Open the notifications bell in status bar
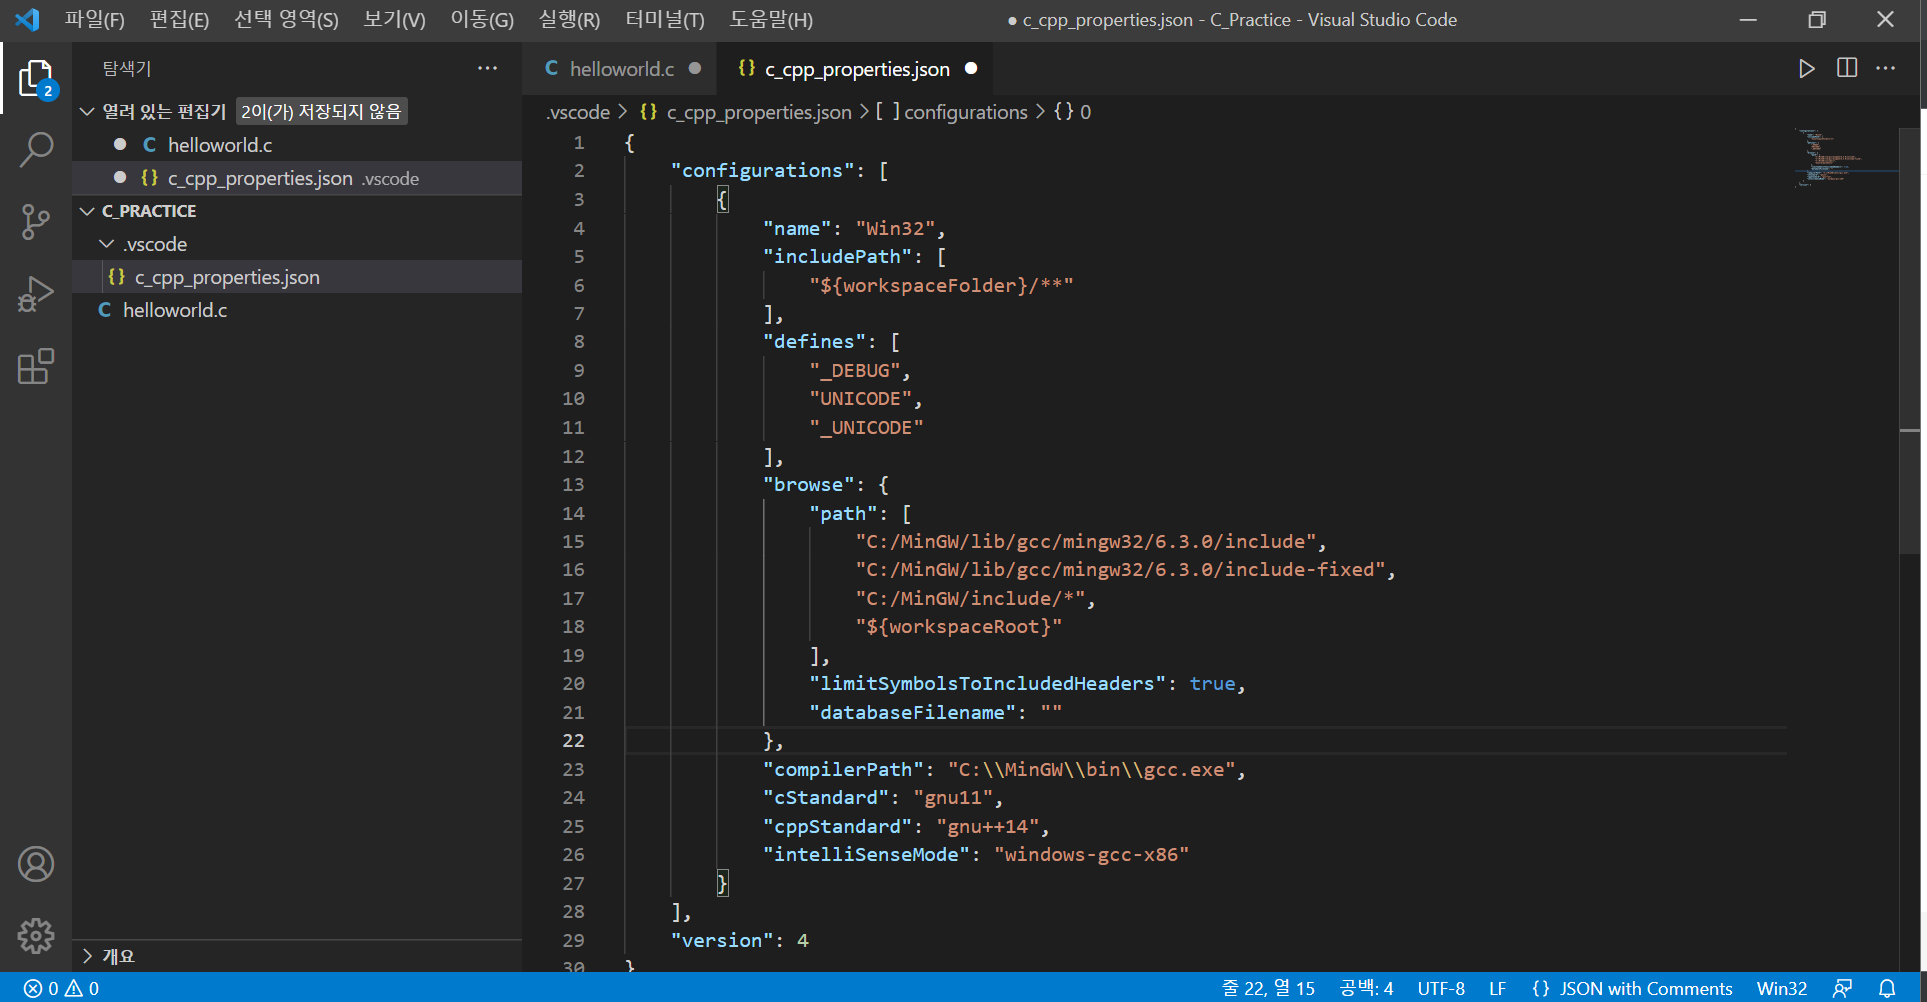Image resolution: width=1927 pixels, height=1002 pixels. pos(1887,988)
